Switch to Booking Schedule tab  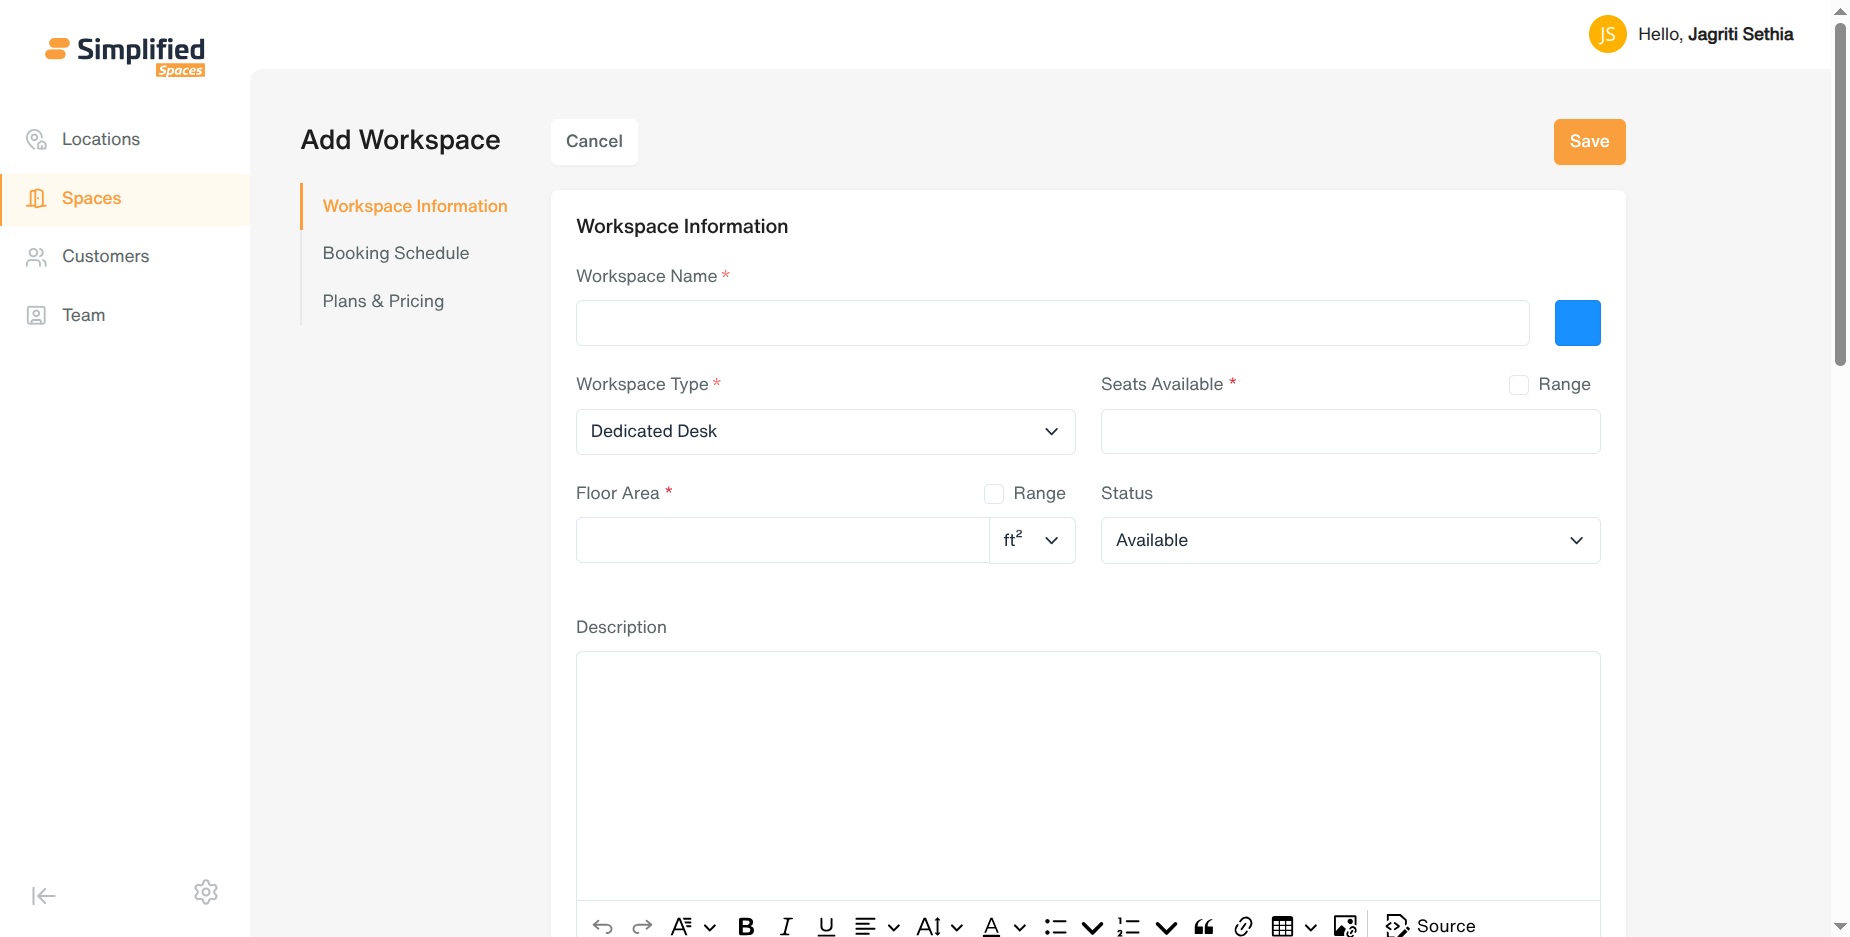pos(396,253)
